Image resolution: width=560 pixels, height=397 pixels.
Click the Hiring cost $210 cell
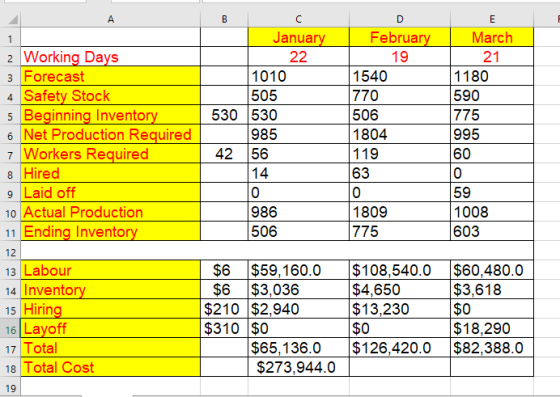tap(224, 309)
